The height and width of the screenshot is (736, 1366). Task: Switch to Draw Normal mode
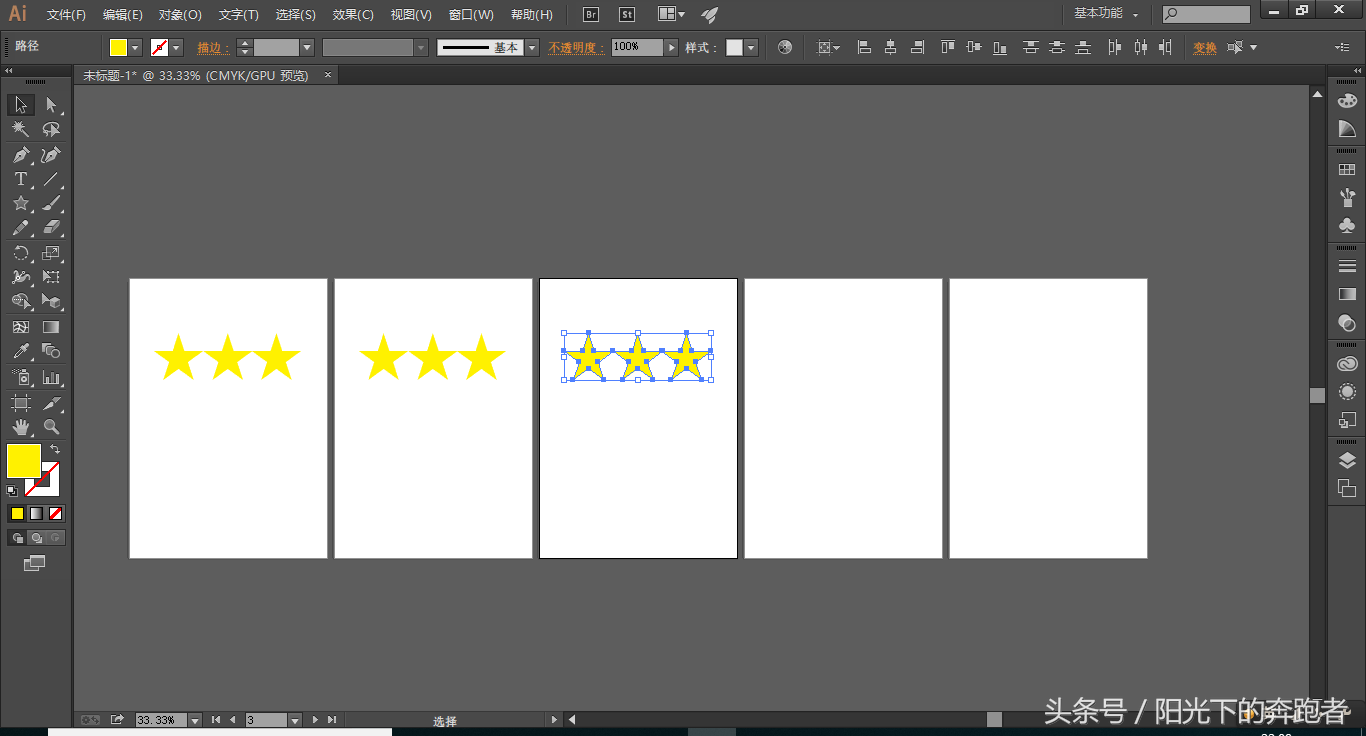click(x=17, y=538)
